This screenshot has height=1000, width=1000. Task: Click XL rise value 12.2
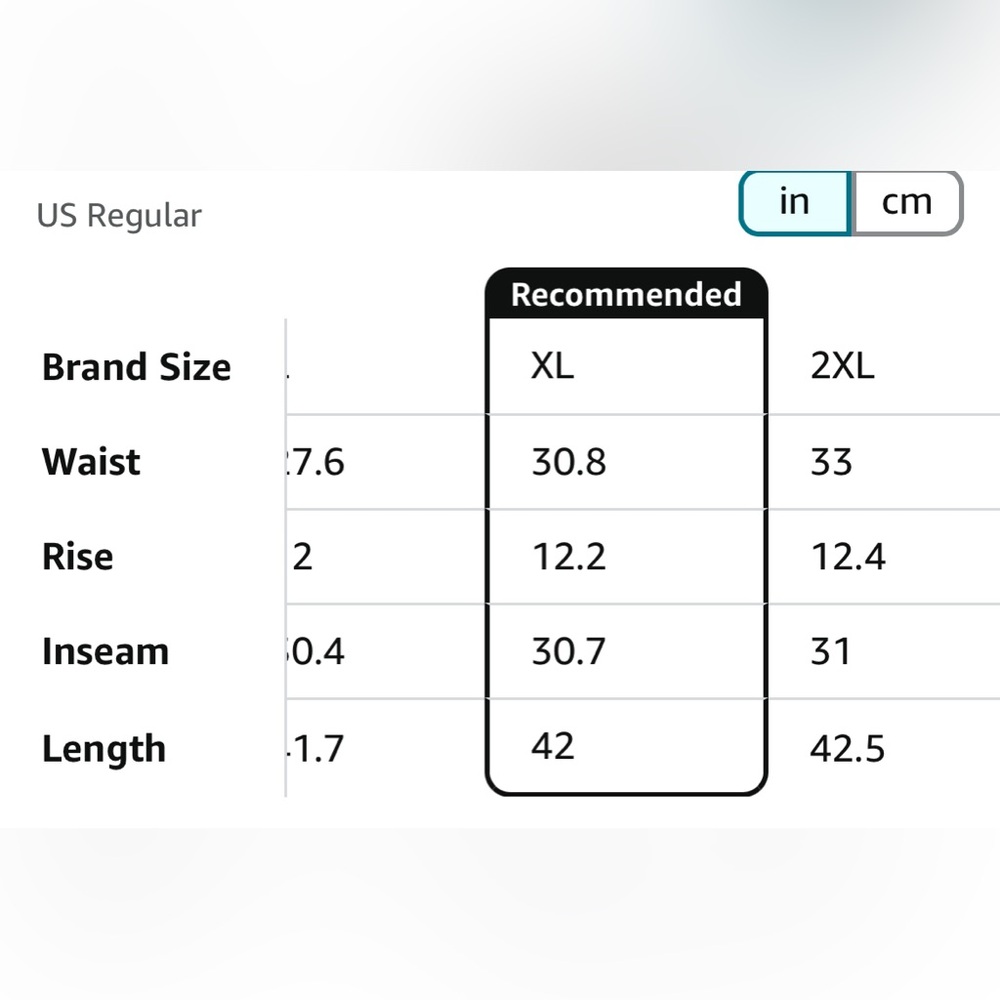(x=569, y=556)
